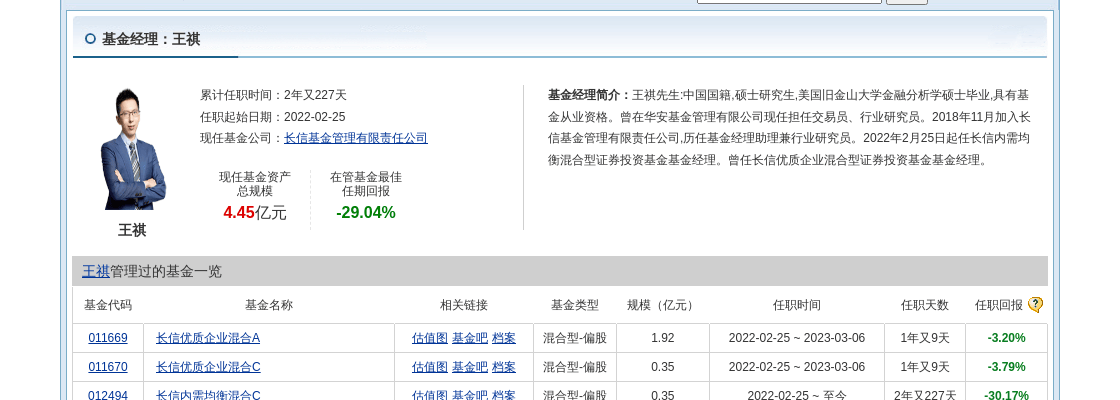Open the 长信内需均衡混合C fund page
Image resolution: width=1120 pixels, height=400 pixels.
pyautogui.click(x=208, y=395)
